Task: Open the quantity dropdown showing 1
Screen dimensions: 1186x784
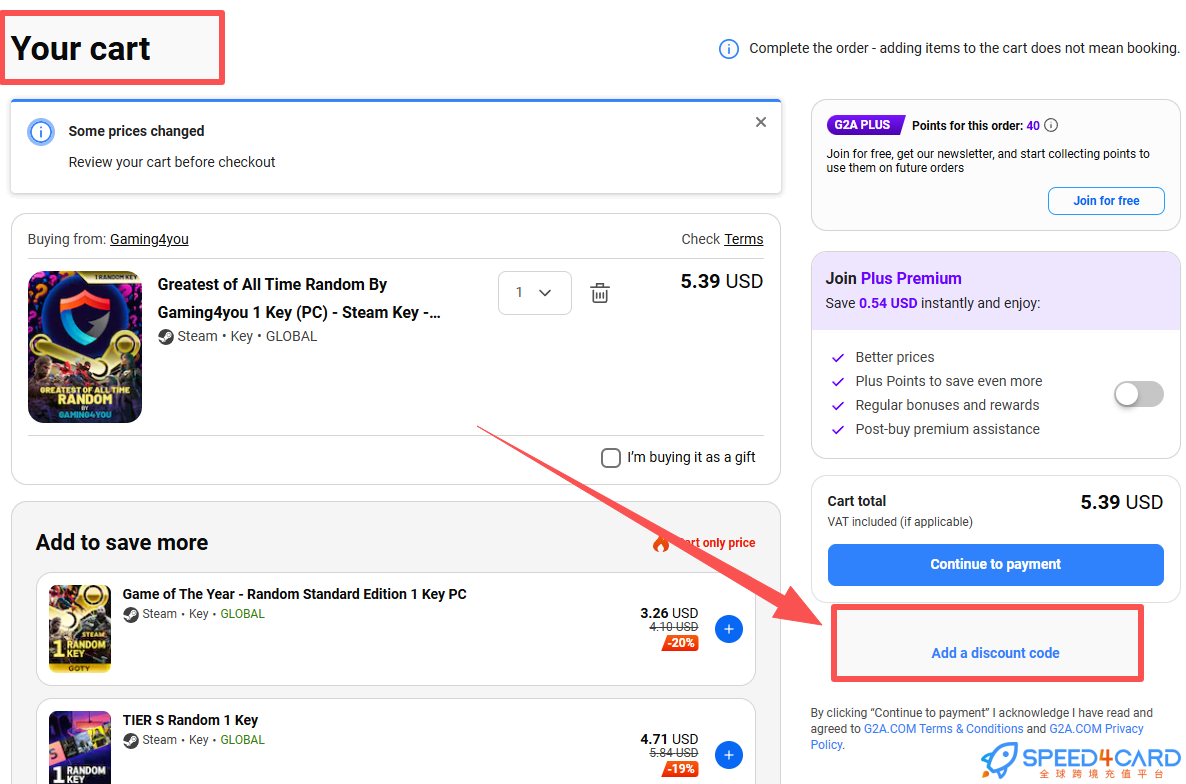Action: 534,293
